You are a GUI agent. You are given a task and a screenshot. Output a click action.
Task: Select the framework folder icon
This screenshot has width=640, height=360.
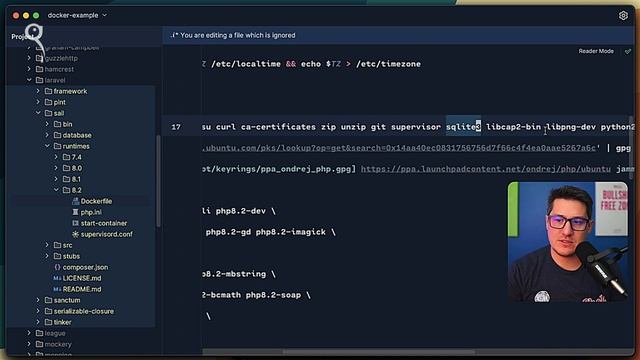48,91
